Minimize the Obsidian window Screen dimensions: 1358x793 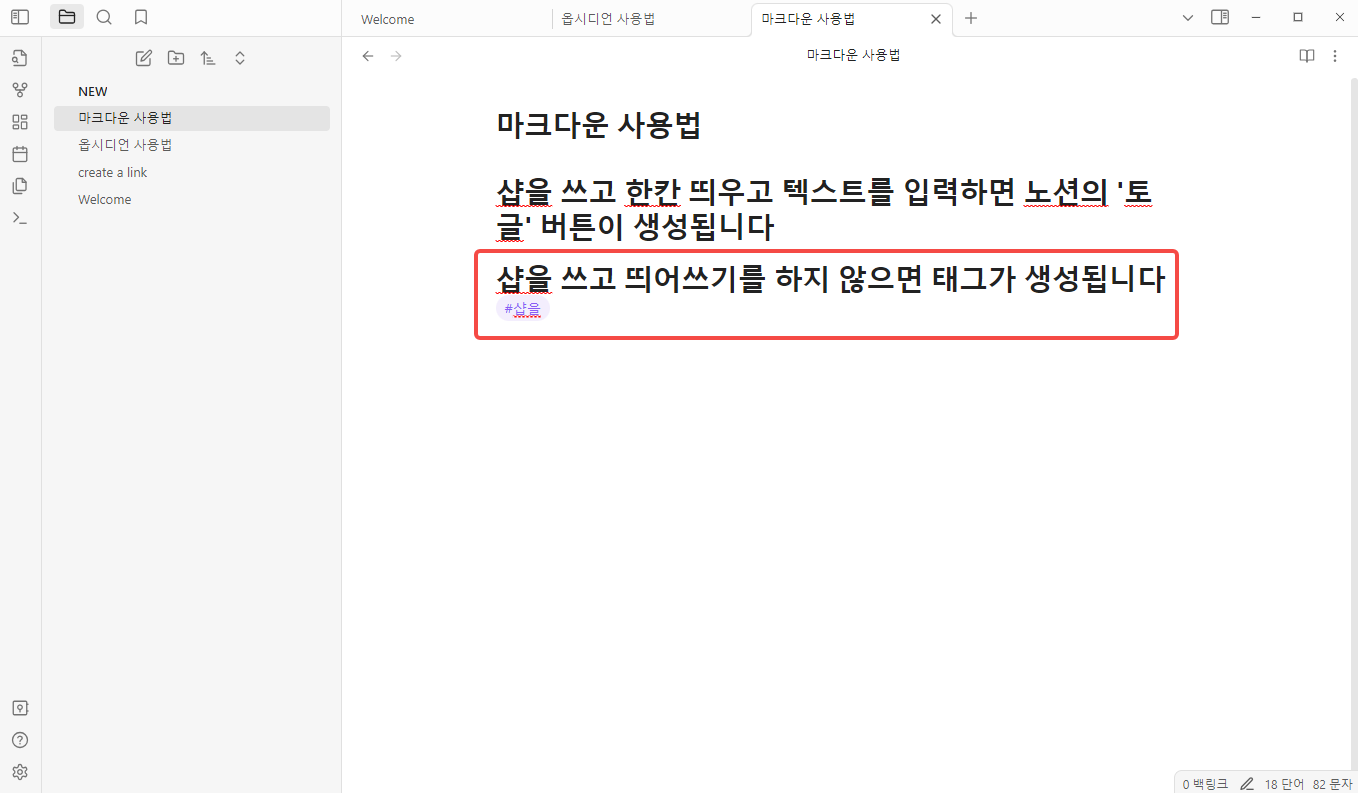(x=1256, y=17)
